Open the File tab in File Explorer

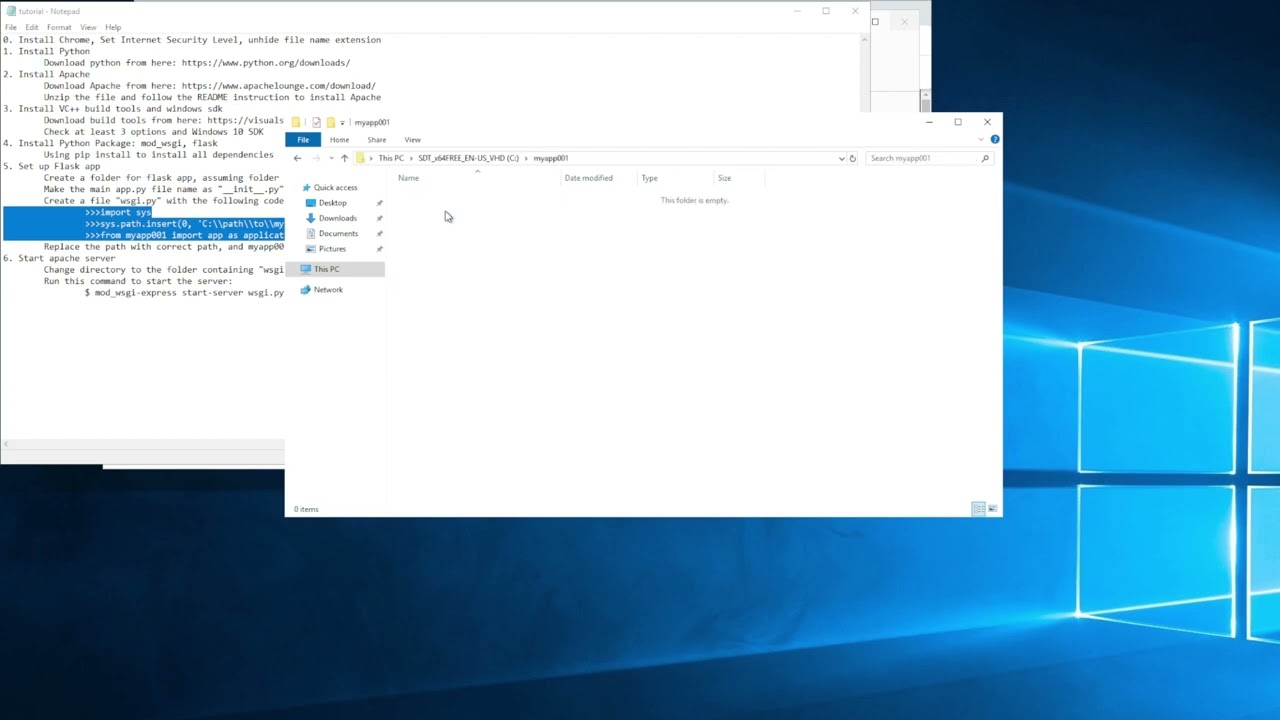click(303, 140)
